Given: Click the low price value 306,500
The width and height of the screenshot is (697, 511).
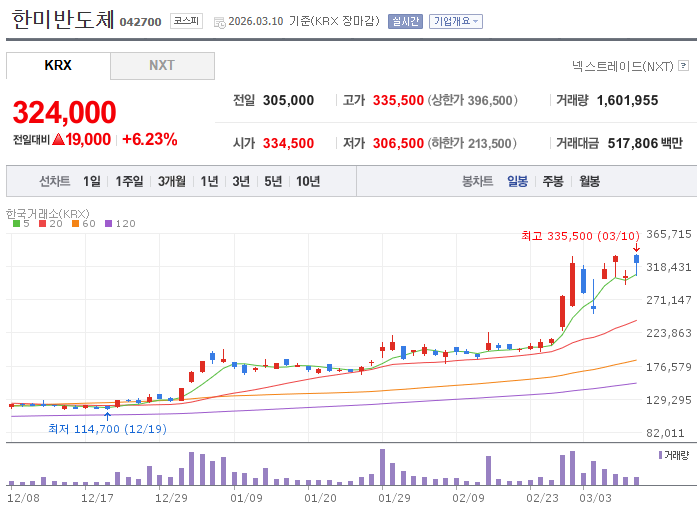Looking at the screenshot, I should click(x=398, y=143).
